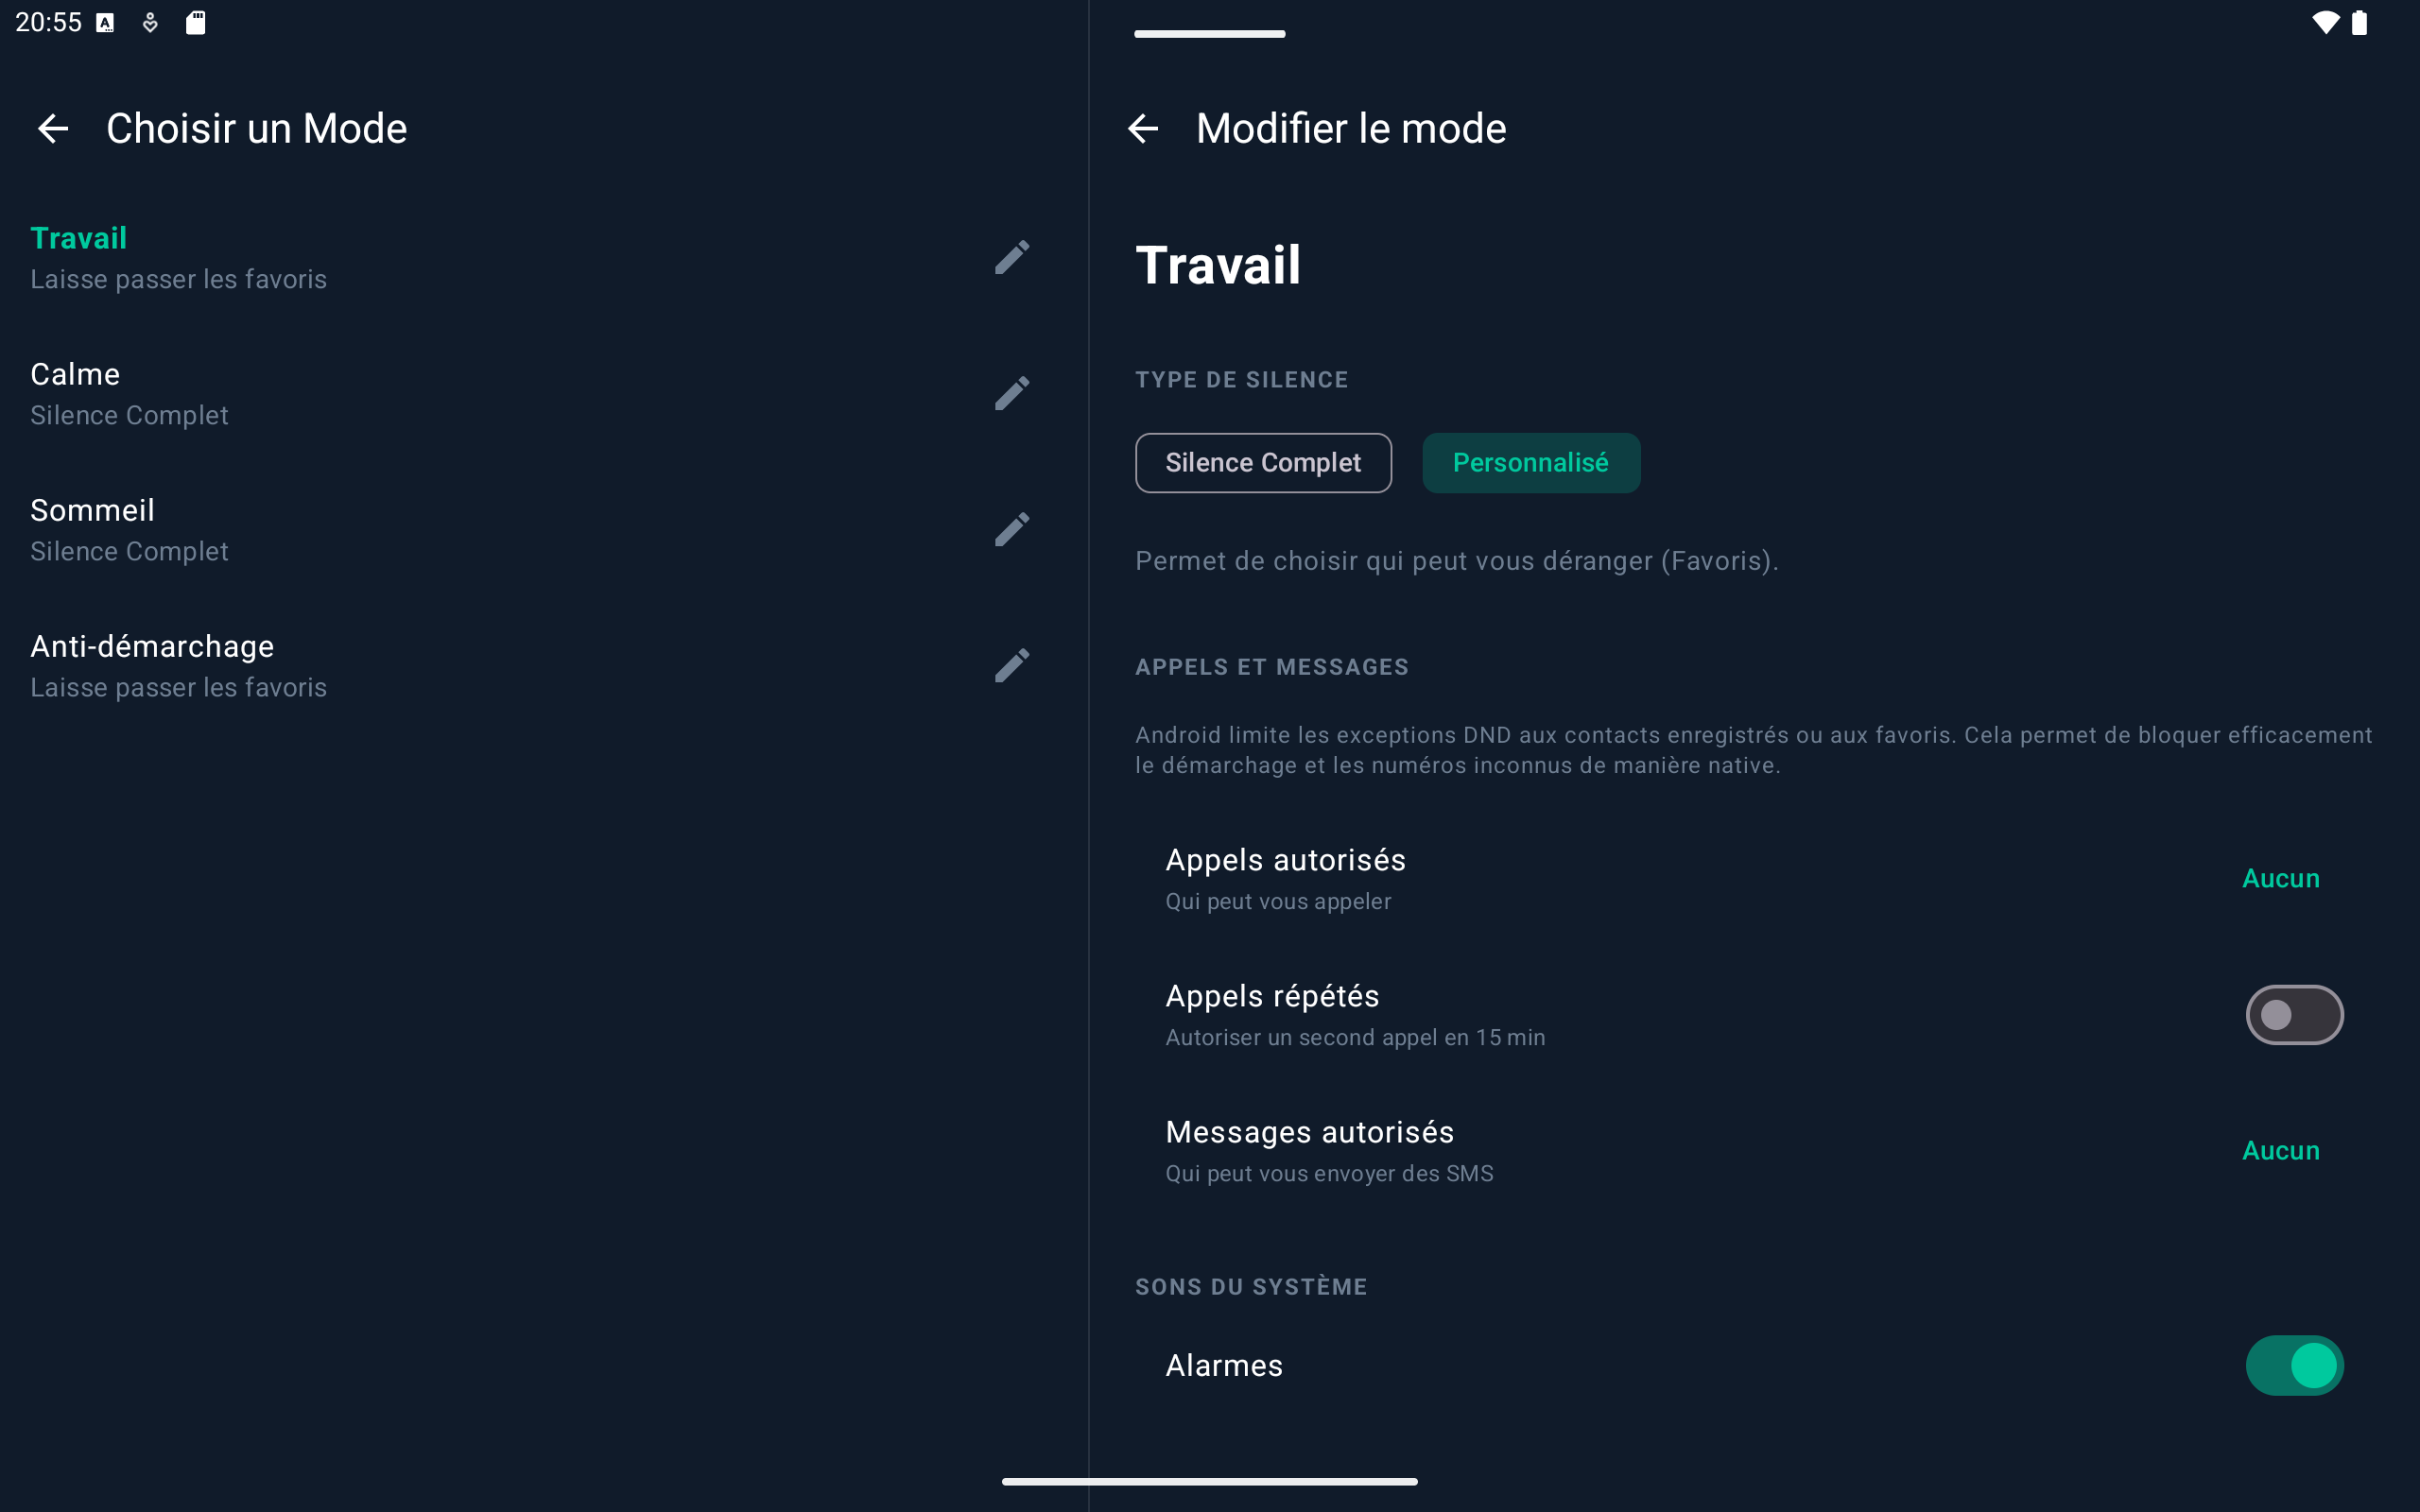Image resolution: width=2420 pixels, height=1512 pixels.
Task: Edit the Travail mode with the pencil icon
Action: coord(1013,257)
